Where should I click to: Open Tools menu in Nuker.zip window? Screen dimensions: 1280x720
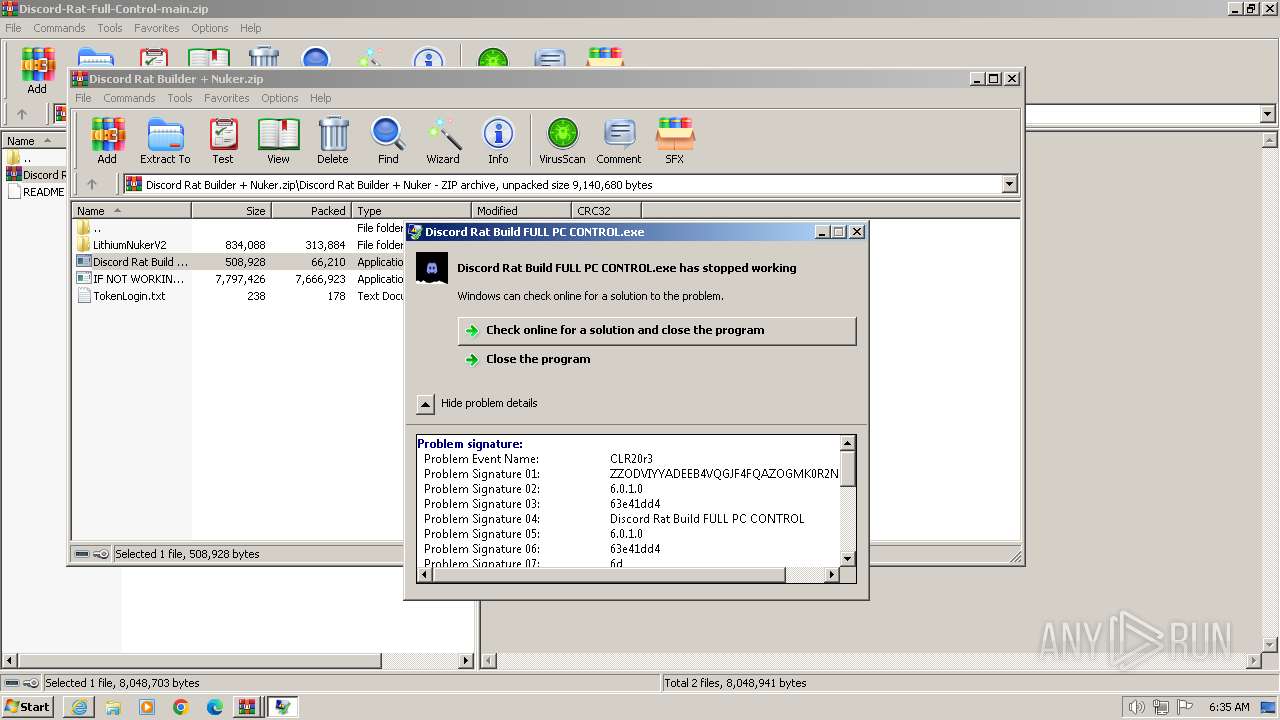coord(180,98)
